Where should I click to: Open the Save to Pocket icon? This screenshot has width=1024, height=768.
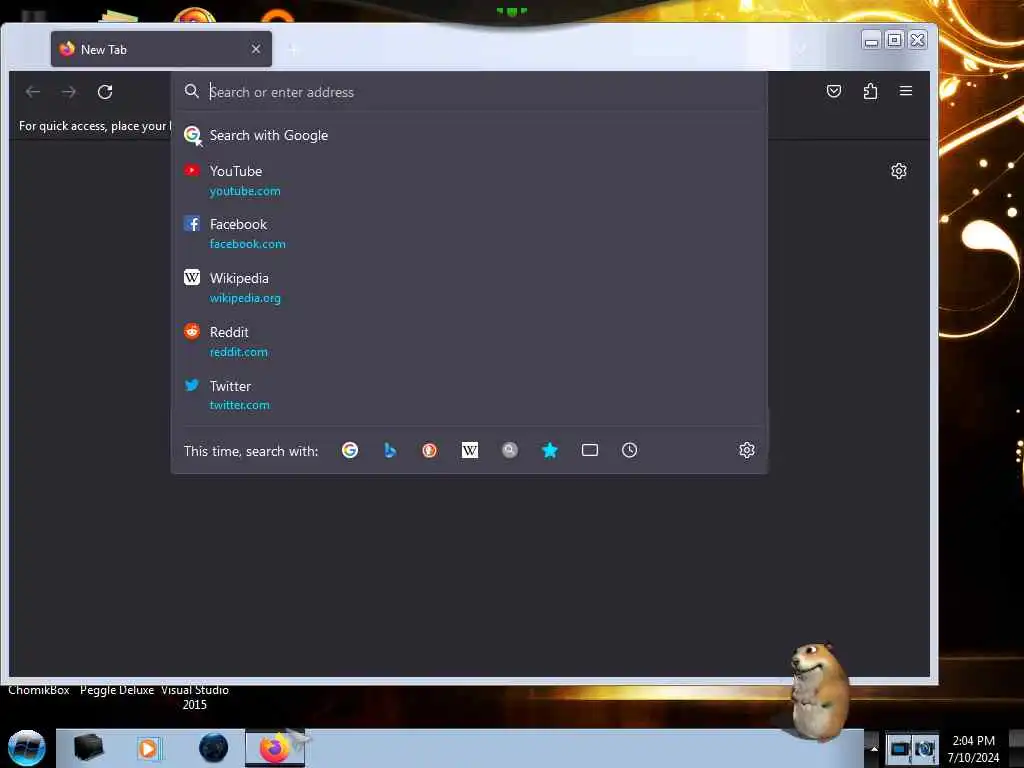pyautogui.click(x=834, y=91)
